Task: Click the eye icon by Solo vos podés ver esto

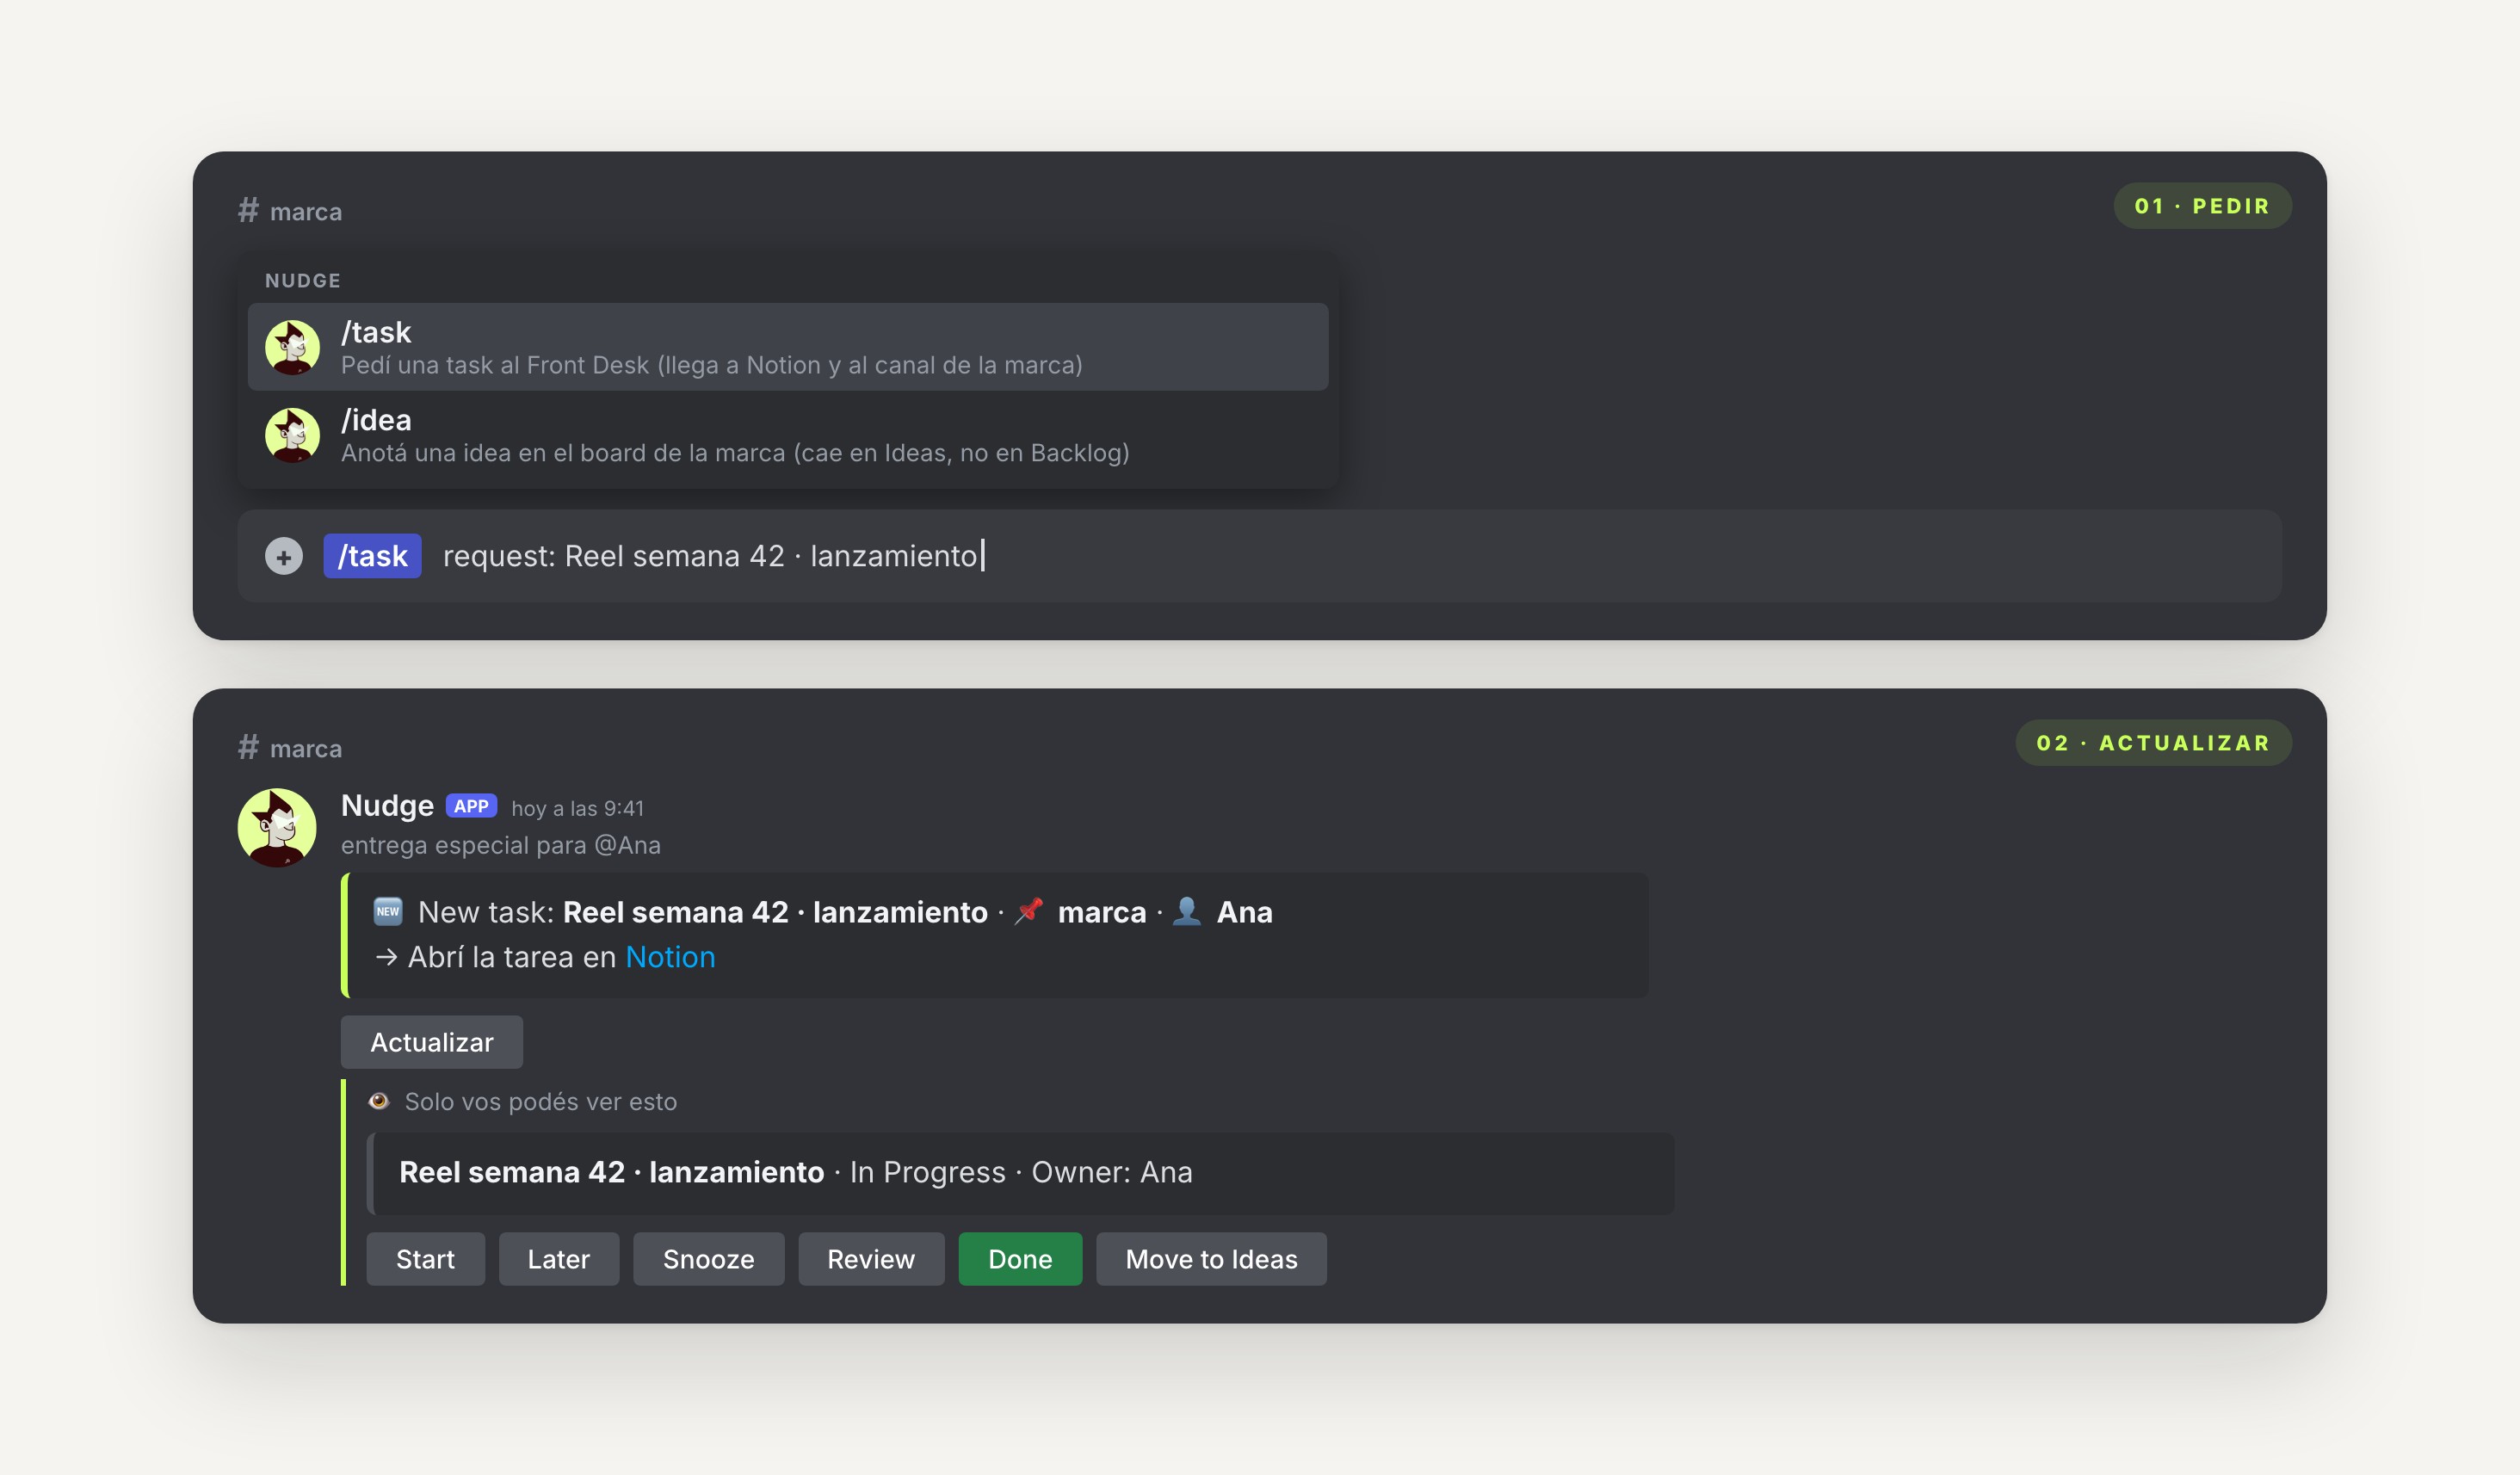Action: pos(379,1101)
